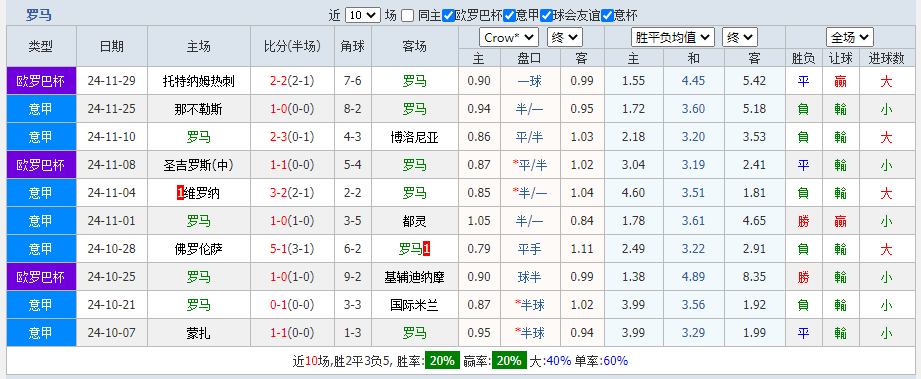Open the 国际米兰 team link
Viewport: 921px width, 379px height.
(415, 305)
